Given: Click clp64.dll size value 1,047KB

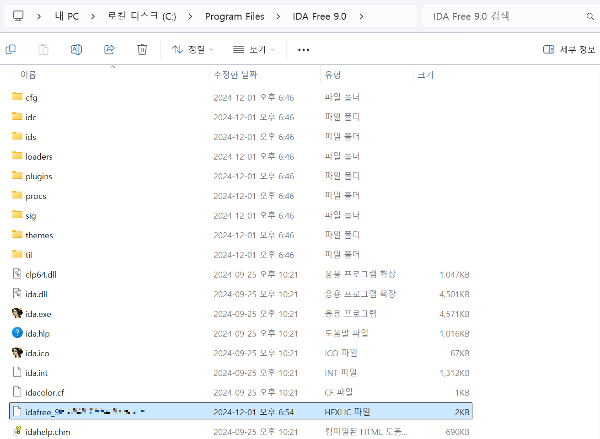Looking at the screenshot, I should tap(454, 274).
